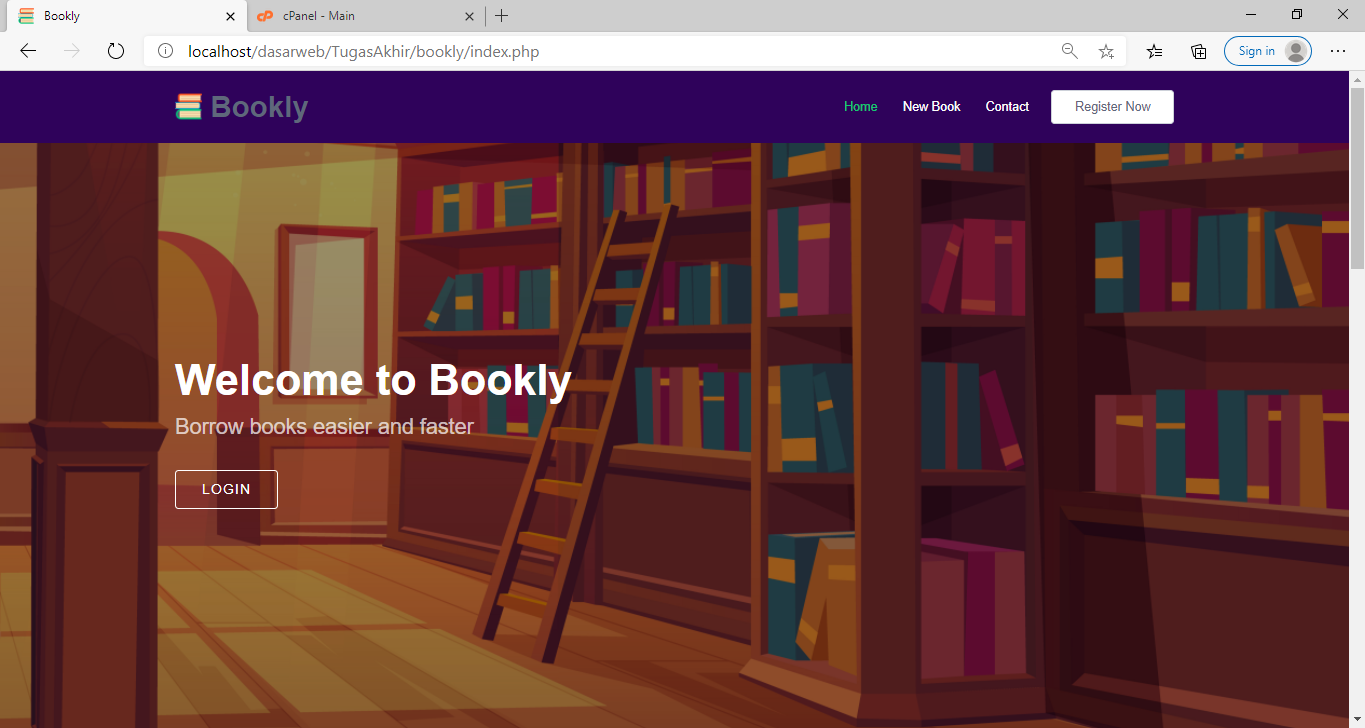This screenshot has width=1365, height=728.
Task: Click the zoom search icon in the address bar
Action: click(1069, 51)
